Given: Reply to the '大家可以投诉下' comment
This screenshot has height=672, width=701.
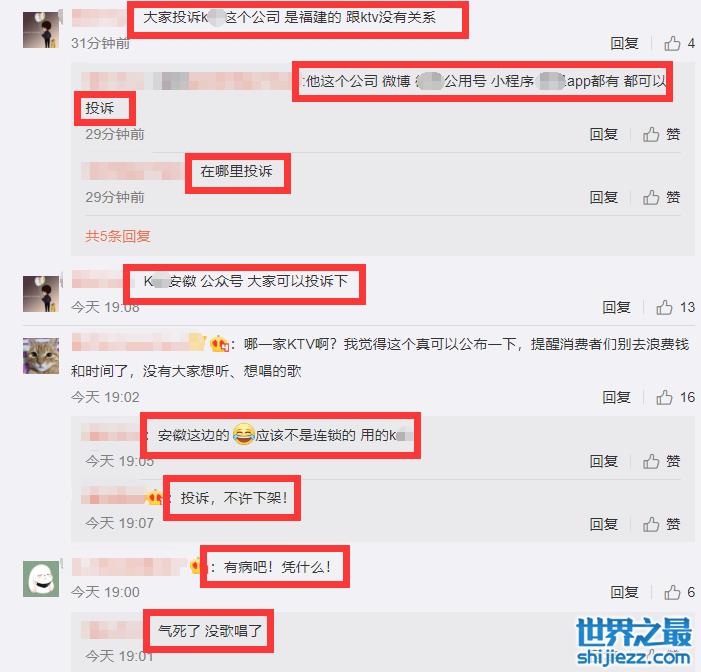Looking at the screenshot, I should (616, 307).
